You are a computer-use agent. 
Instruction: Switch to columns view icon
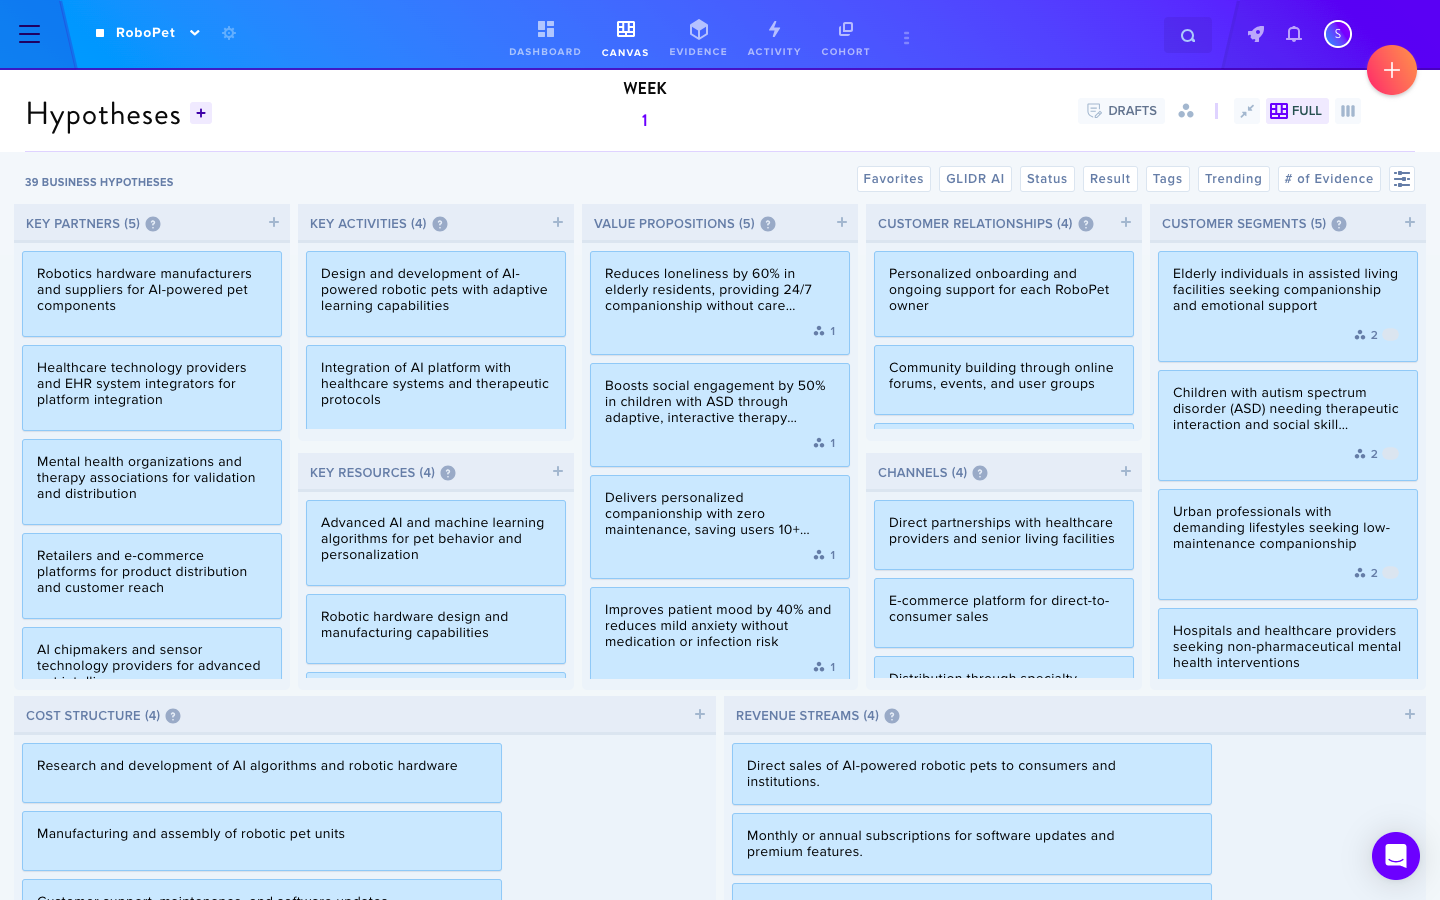tap(1348, 111)
